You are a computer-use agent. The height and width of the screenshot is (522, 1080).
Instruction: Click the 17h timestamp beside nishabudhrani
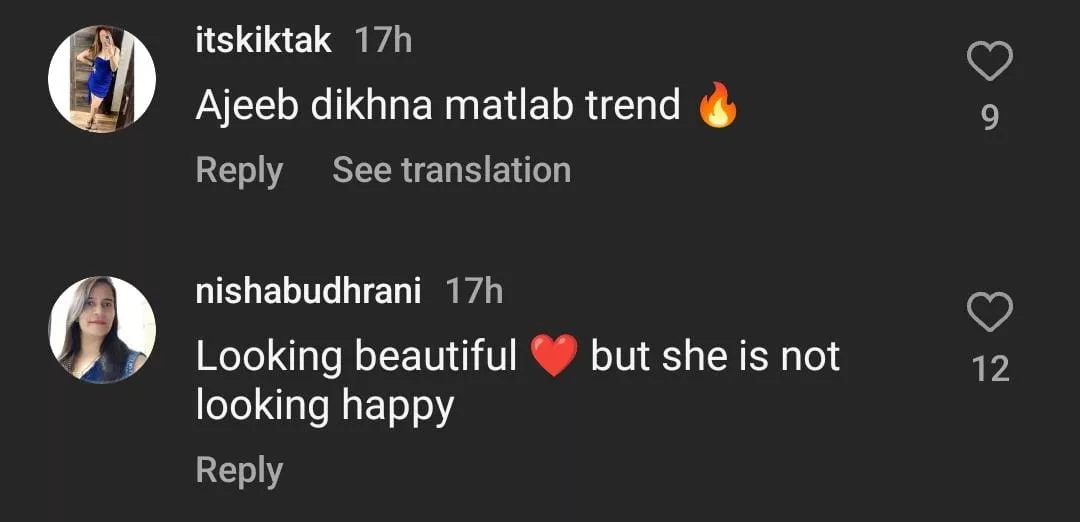tap(474, 292)
